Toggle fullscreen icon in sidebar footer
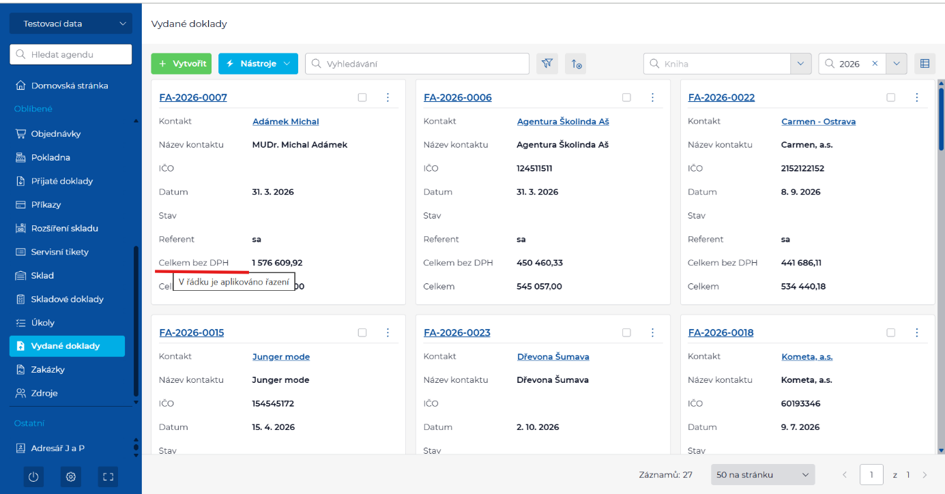 coord(108,477)
